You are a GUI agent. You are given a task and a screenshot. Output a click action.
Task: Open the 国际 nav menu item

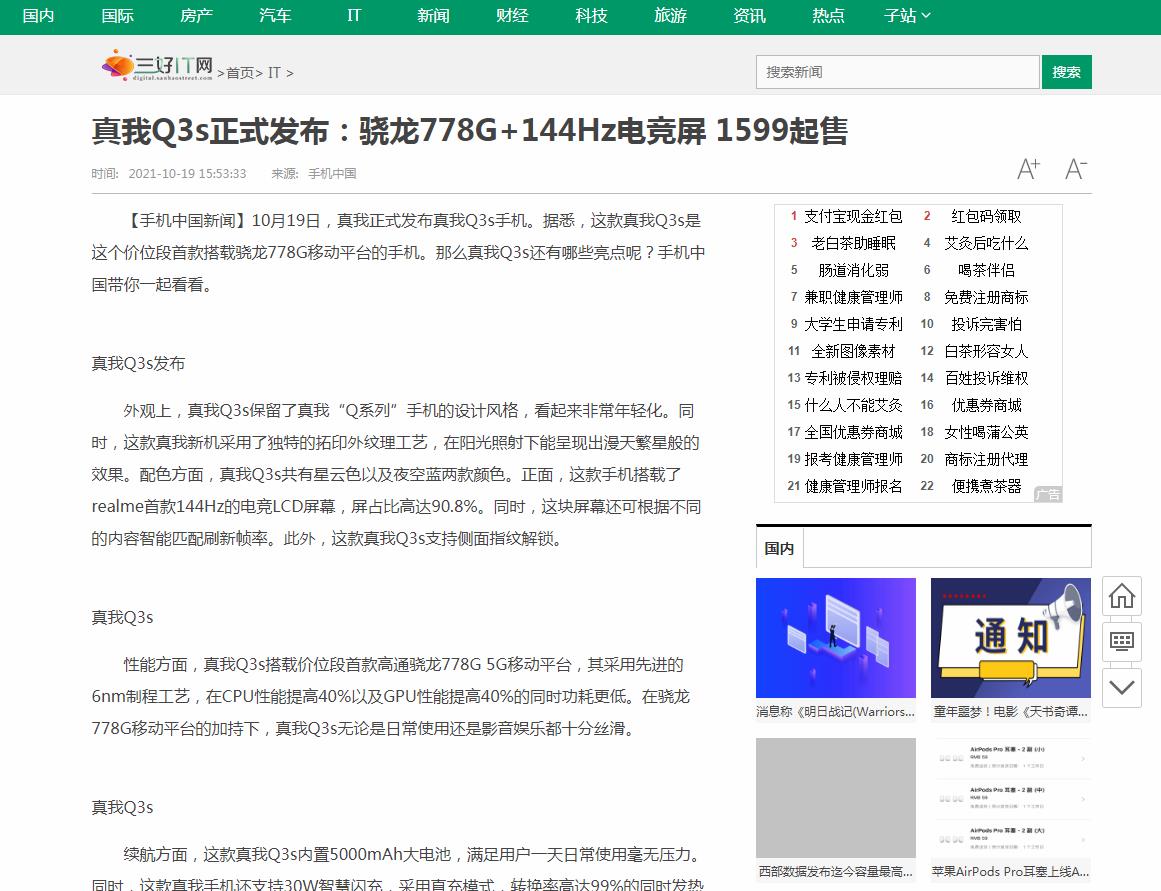(118, 16)
